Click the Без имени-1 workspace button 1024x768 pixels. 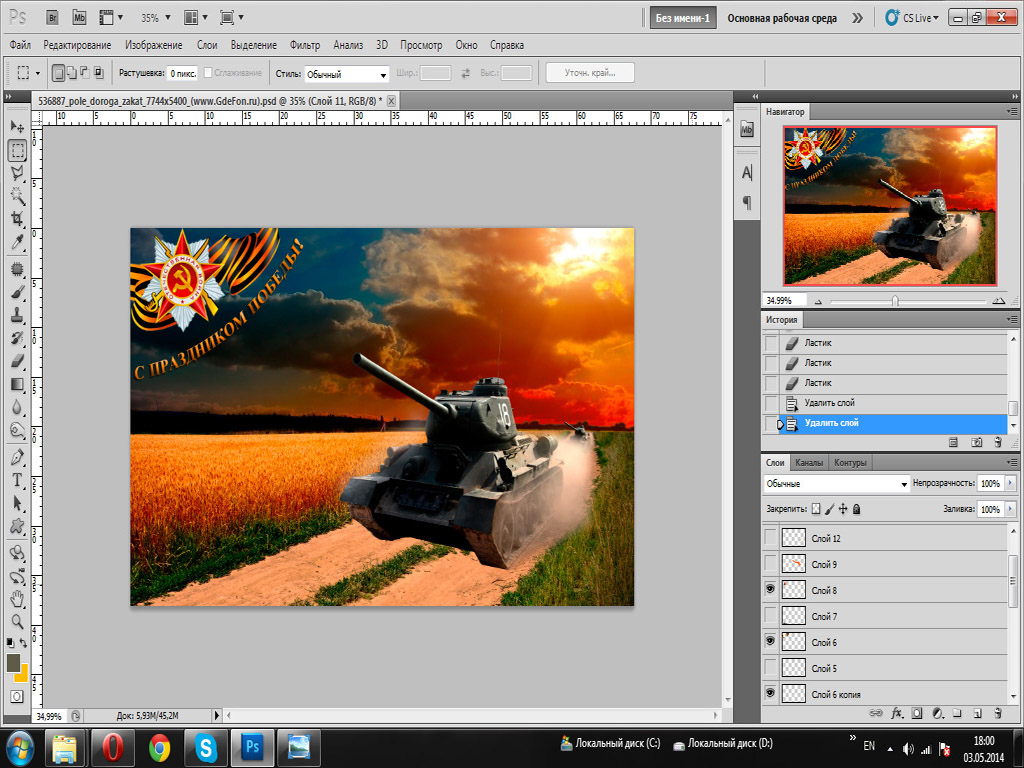[x=683, y=18]
